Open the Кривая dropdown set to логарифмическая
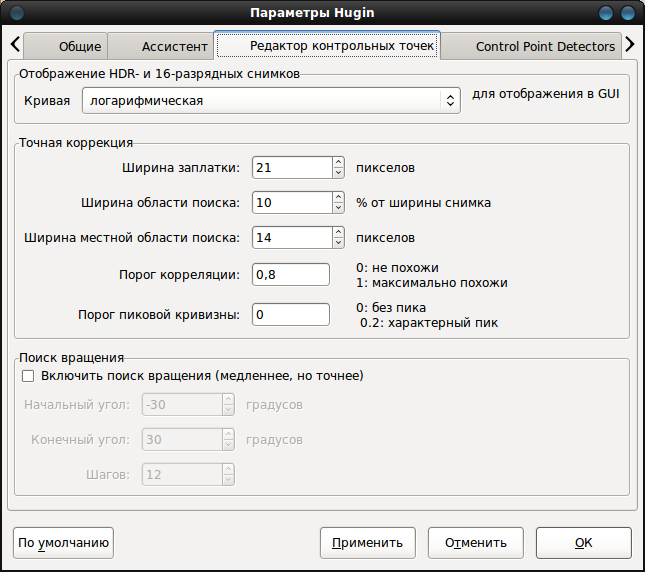 271,100
